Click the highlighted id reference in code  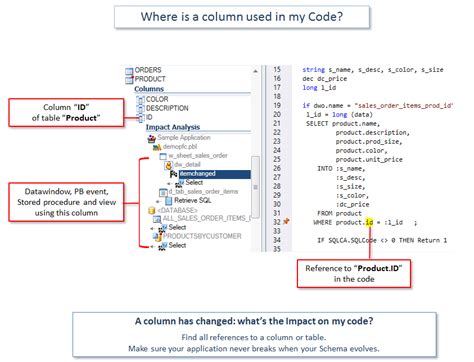[x=369, y=222]
